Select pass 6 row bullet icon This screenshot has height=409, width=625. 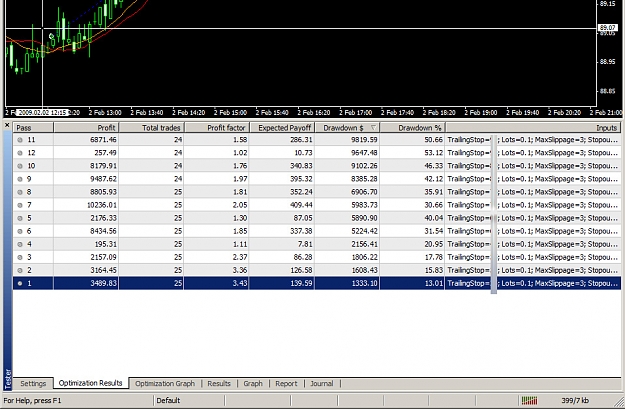pyautogui.click(x=20, y=231)
